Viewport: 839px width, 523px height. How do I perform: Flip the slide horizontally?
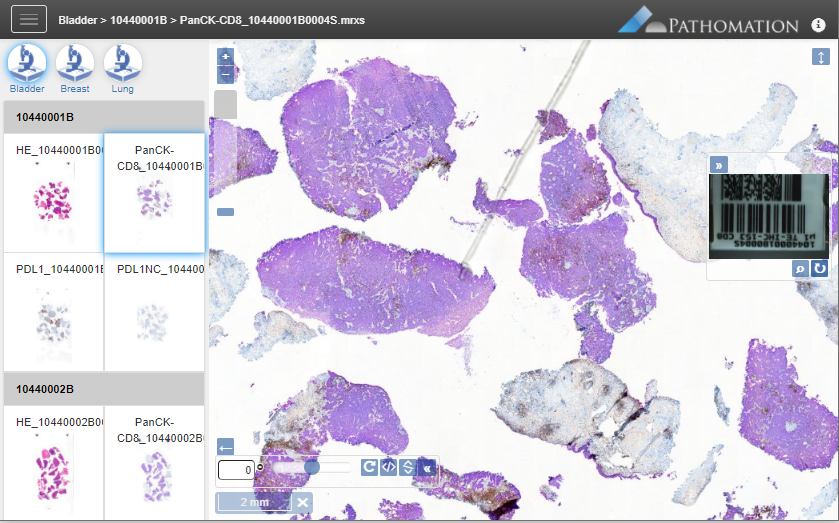coord(388,467)
